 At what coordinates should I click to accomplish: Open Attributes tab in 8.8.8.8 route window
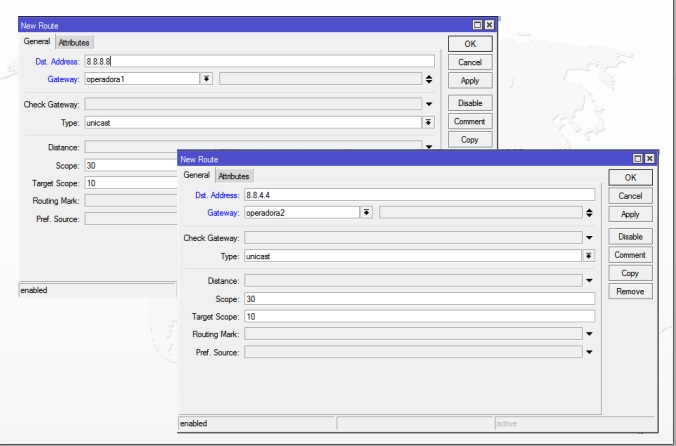tap(74, 42)
